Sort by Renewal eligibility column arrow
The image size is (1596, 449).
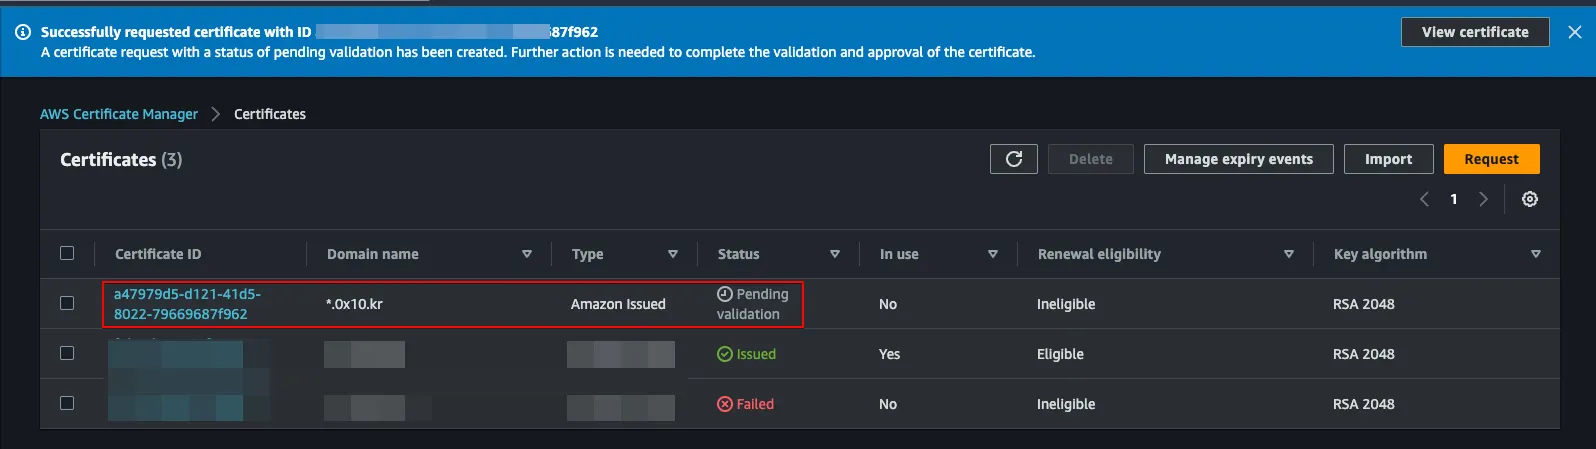click(x=1289, y=254)
